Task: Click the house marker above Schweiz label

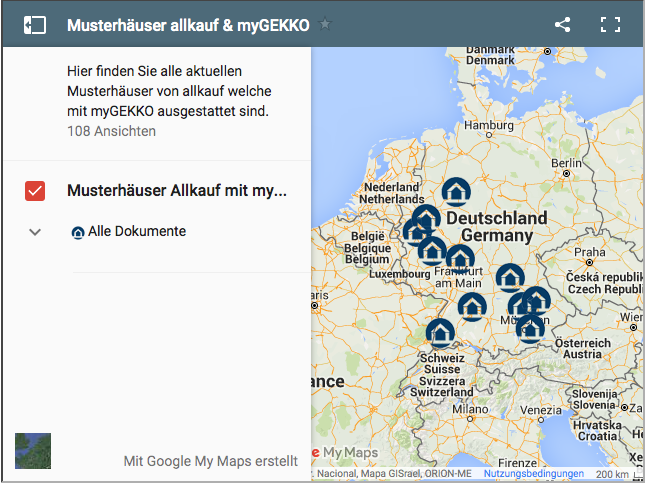Action: pyautogui.click(x=440, y=333)
